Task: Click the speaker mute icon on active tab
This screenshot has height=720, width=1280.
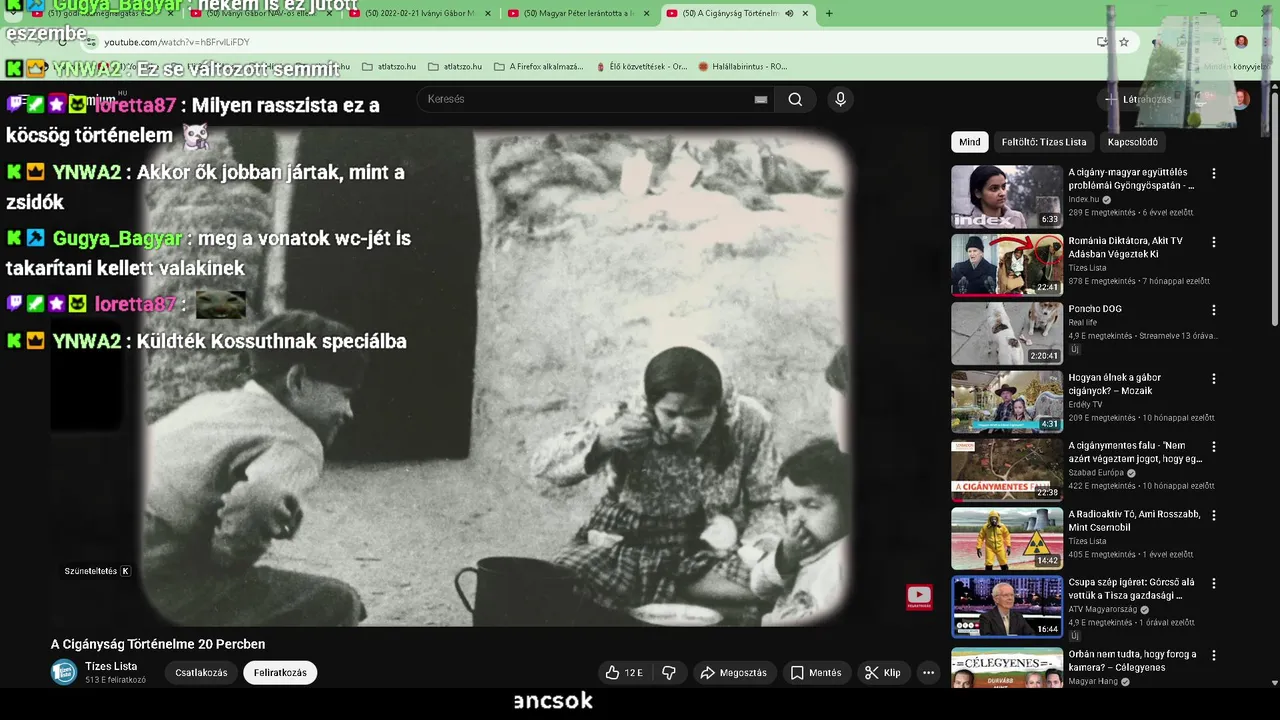Action: (x=789, y=14)
